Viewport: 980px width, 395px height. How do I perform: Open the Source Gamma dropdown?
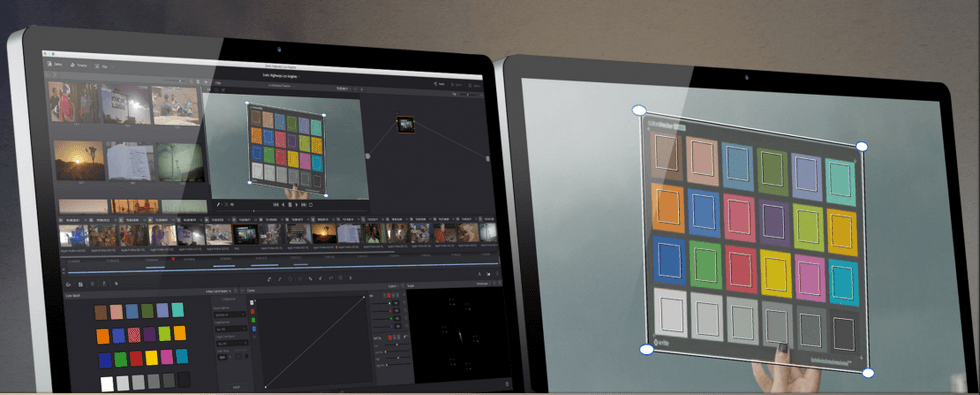[x=229, y=314]
